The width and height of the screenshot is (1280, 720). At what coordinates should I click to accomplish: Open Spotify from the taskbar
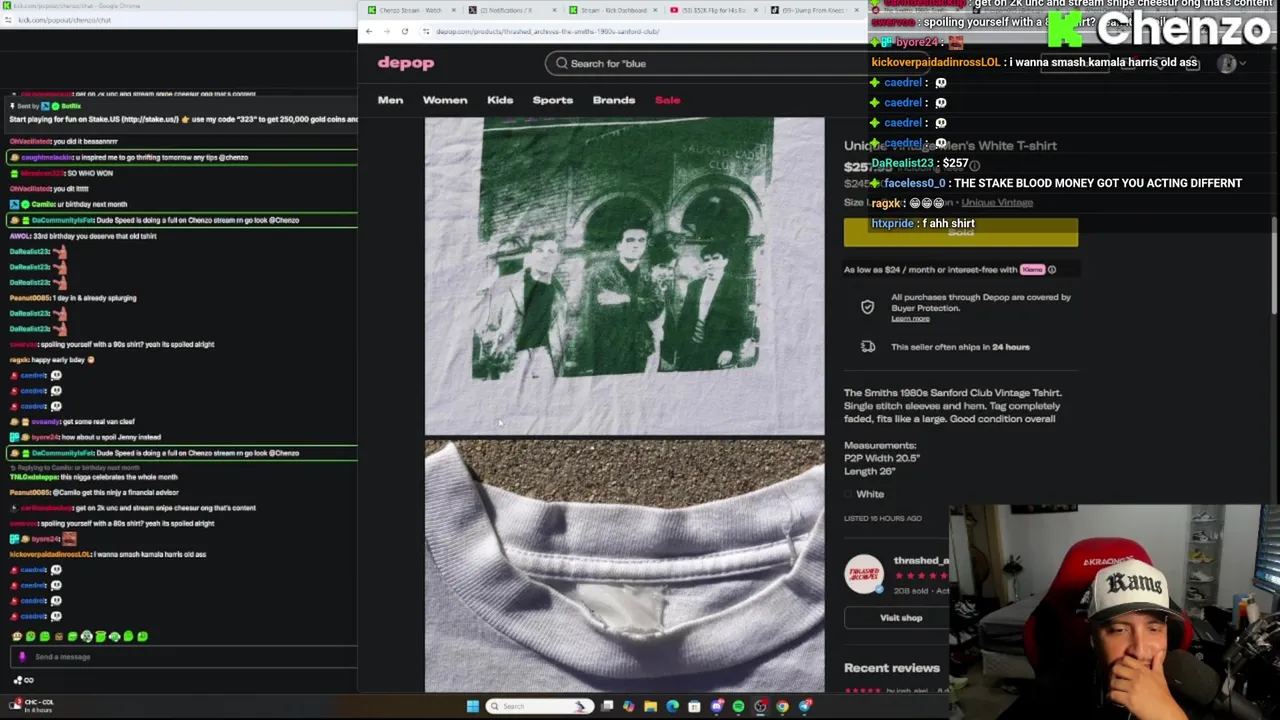(738, 706)
